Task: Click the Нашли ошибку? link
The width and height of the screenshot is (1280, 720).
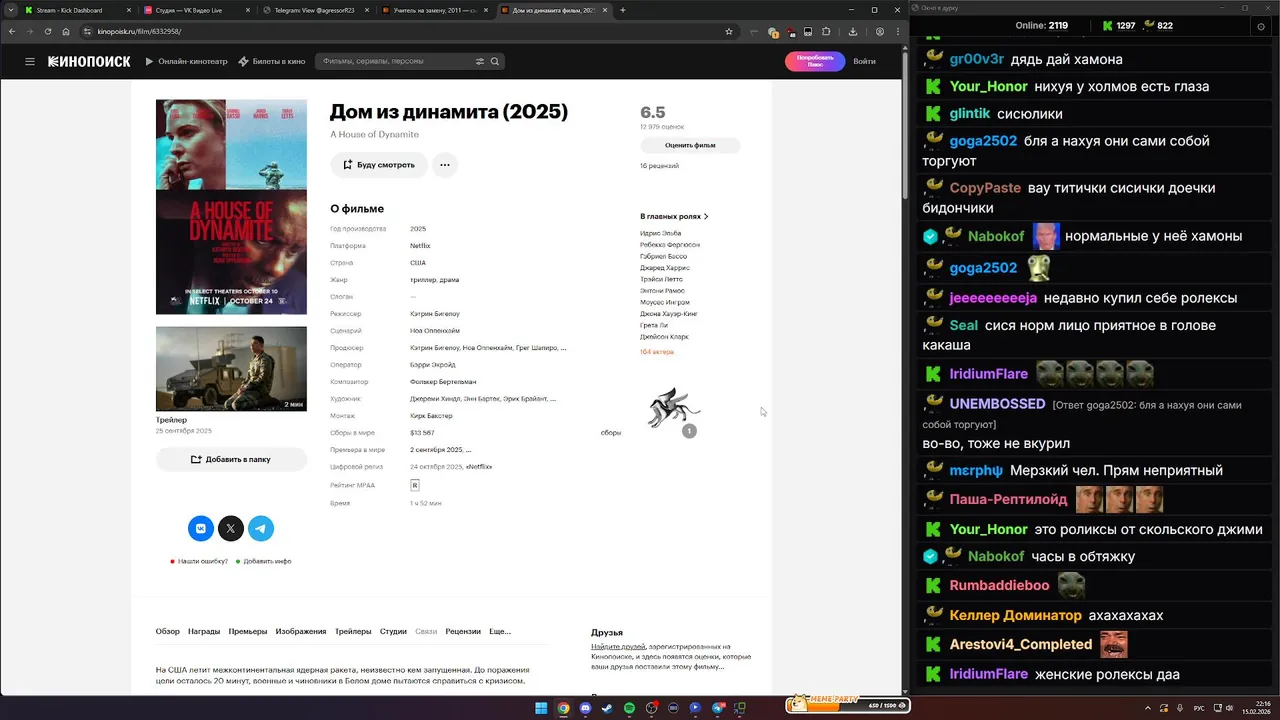Action: pos(203,561)
